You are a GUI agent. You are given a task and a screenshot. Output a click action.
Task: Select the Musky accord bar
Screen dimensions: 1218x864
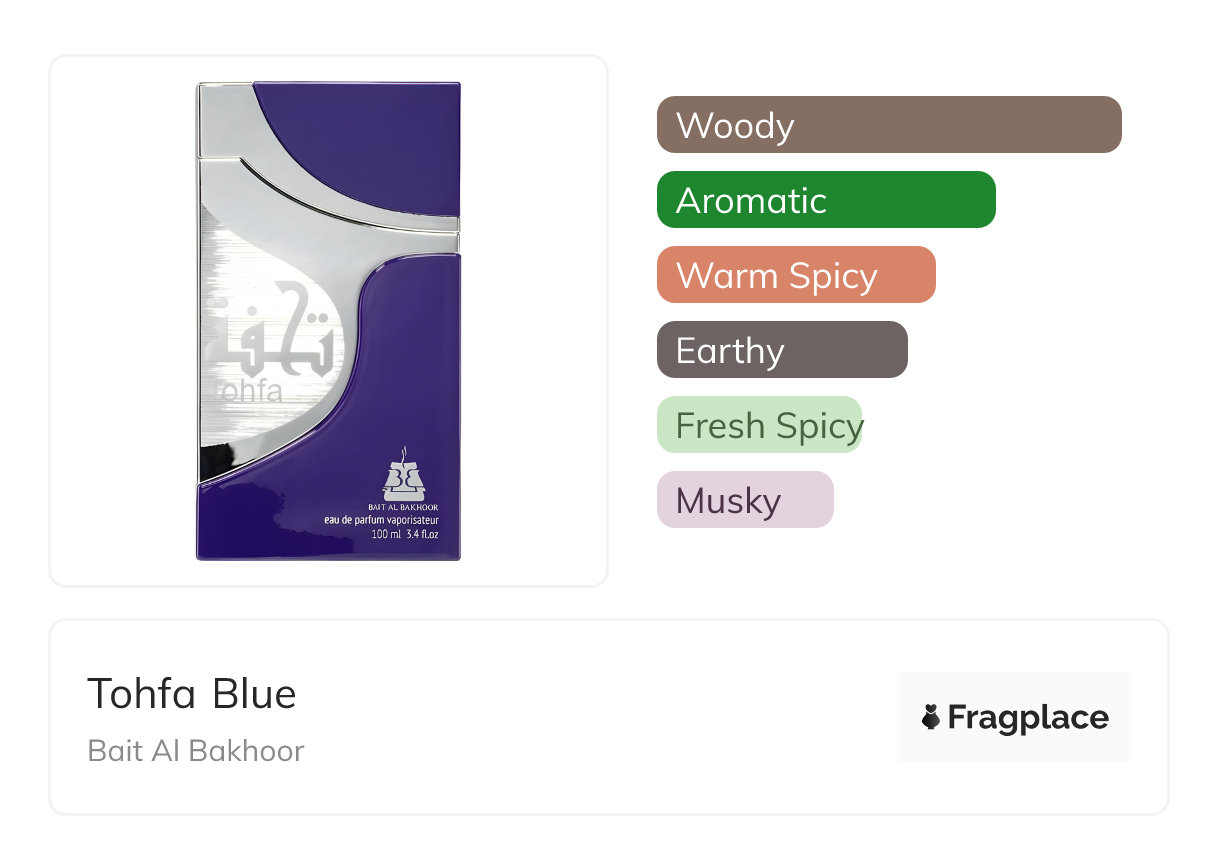pyautogui.click(x=744, y=500)
